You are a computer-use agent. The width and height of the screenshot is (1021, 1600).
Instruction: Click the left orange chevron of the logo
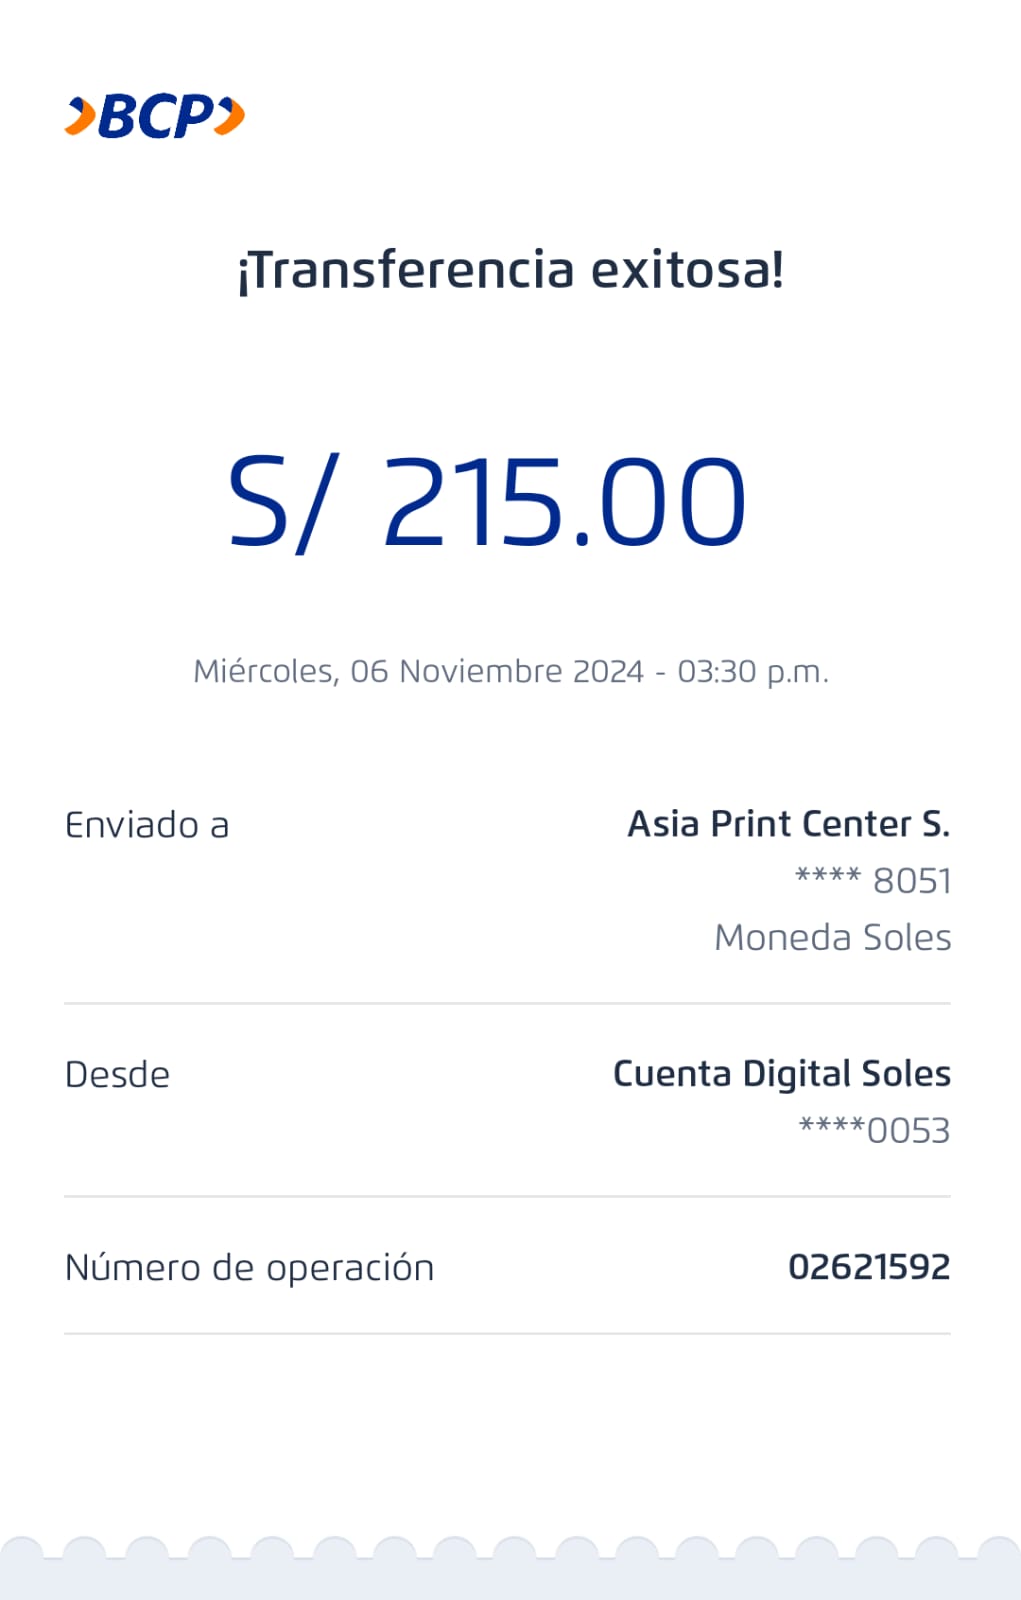point(80,116)
